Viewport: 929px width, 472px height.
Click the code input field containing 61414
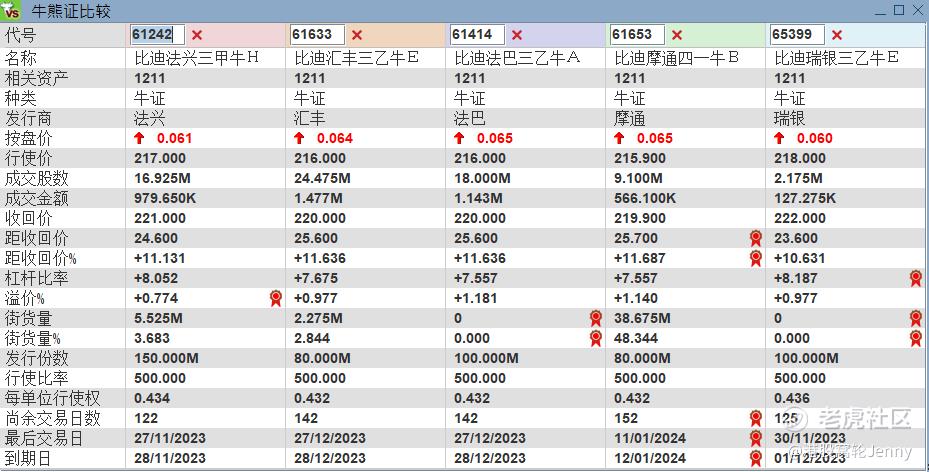478,34
